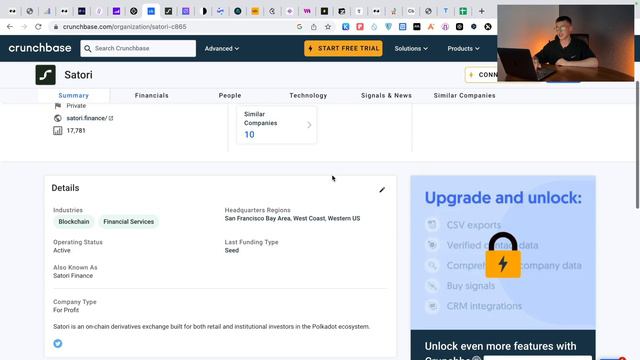Click the Similar Companies count 10

point(249,135)
